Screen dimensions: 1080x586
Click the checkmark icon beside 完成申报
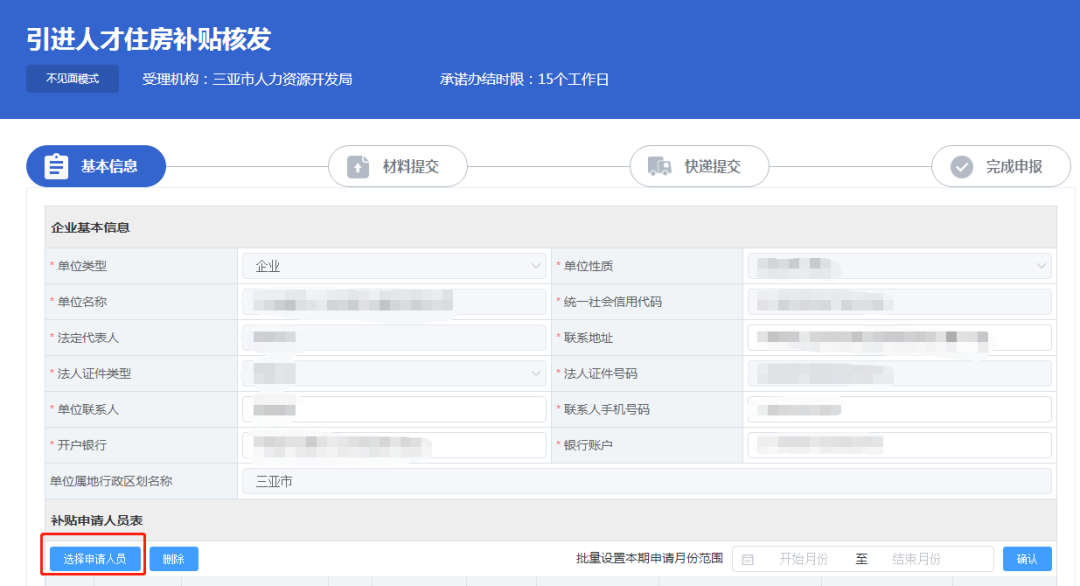[963, 166]
